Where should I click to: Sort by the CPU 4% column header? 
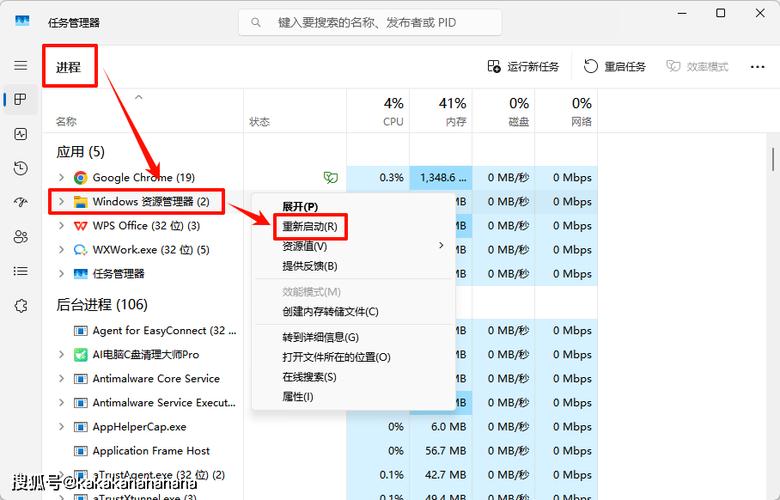click(x=378, y=111)
